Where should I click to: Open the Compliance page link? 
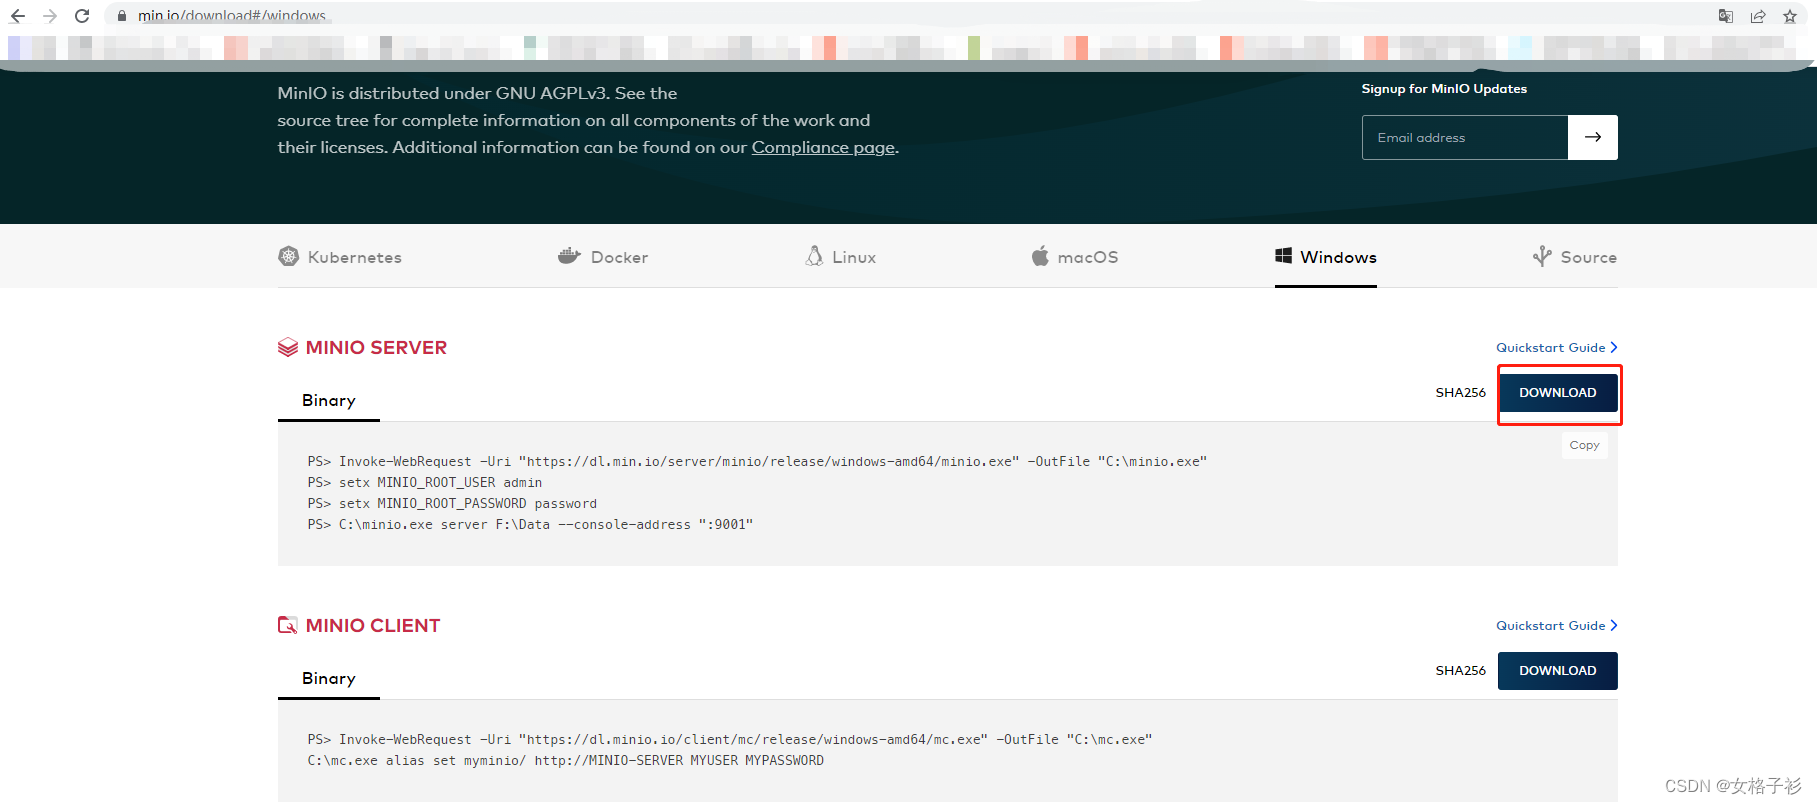(x=823, y=147)
